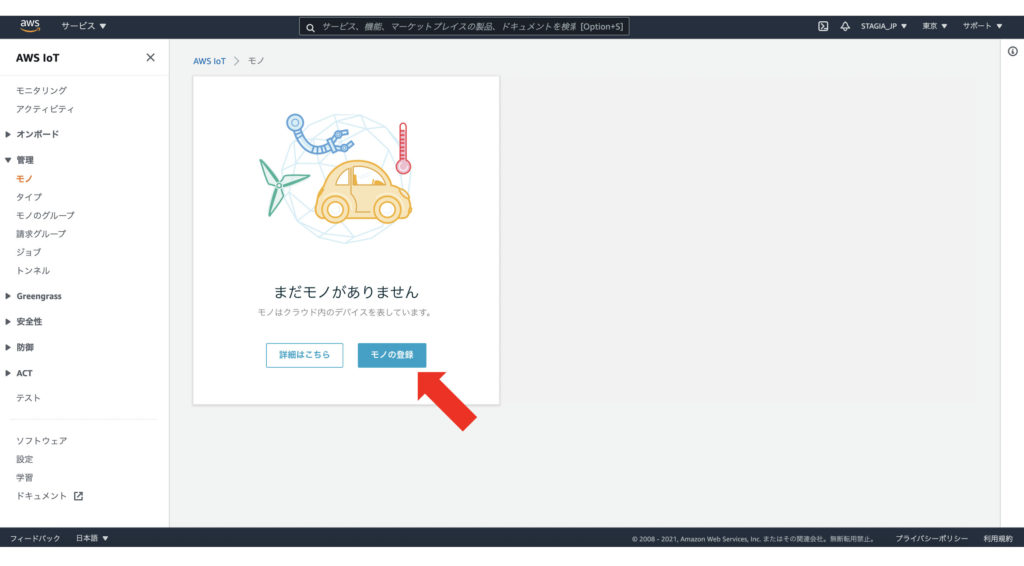Click the info icon at right edge
The height and width of the screenshot is (566, 1024).
point(1012,52)
